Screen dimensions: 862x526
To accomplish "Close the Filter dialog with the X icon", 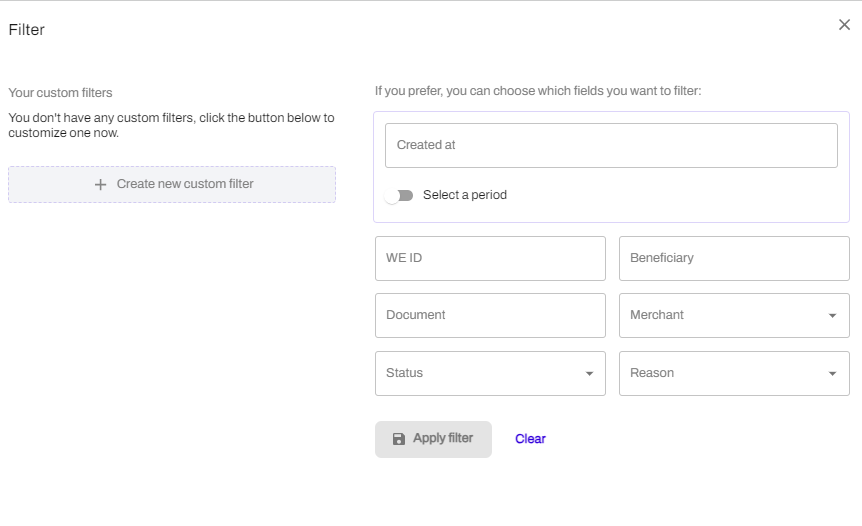I will [844, 25].
